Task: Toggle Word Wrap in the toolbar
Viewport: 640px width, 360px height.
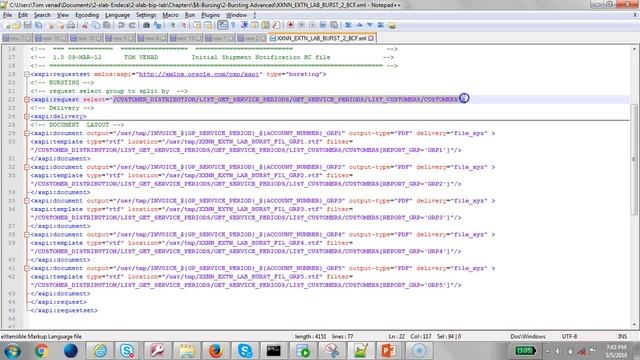Action: [222, 25]
